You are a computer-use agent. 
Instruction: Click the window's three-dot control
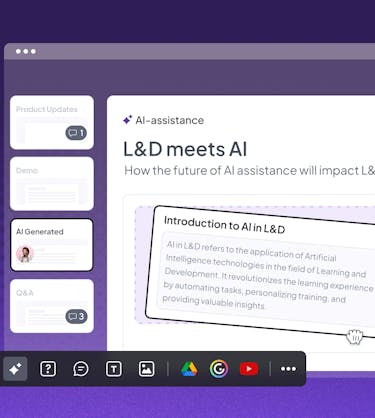coord(26,51)
